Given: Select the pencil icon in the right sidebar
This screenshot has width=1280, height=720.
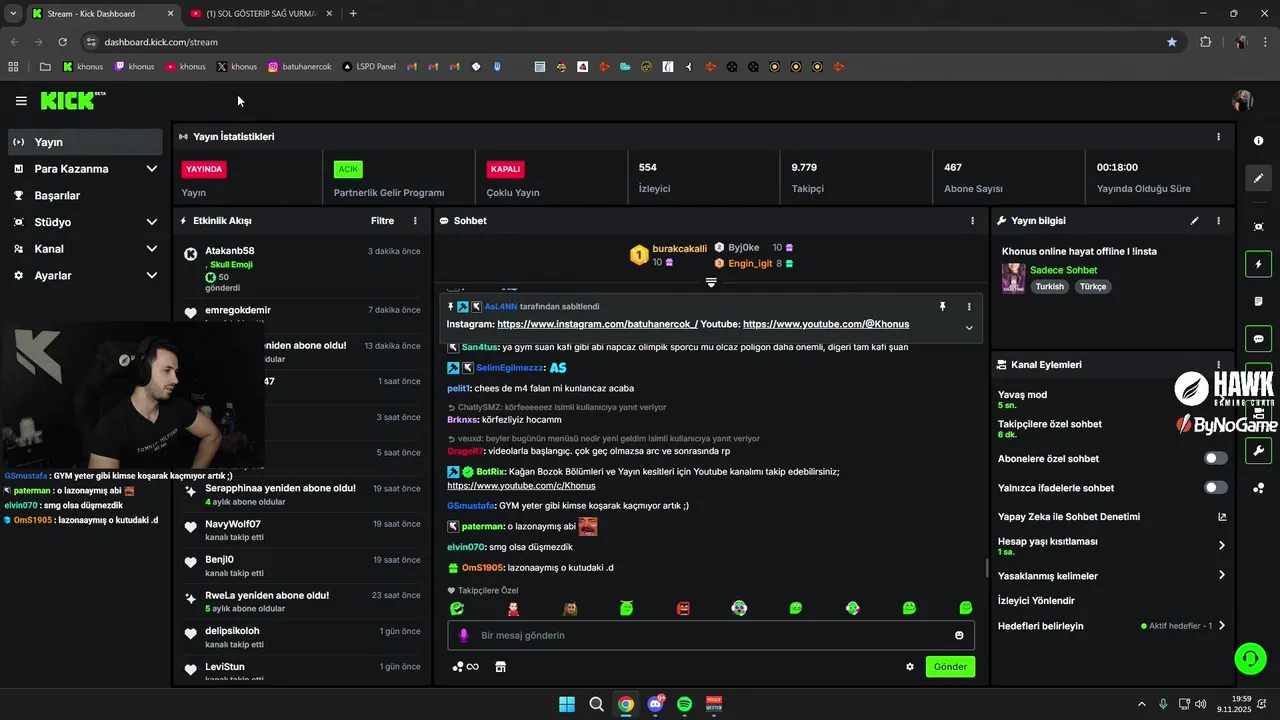Looking at the screenshot, I should tap(1259, 178).
